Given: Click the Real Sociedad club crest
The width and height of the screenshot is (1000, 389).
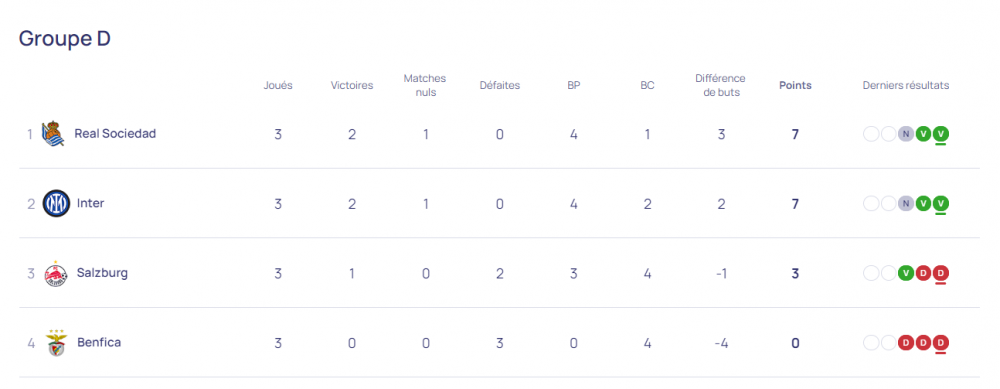Looking at the screenshot, I should click(x=53, y=134).
